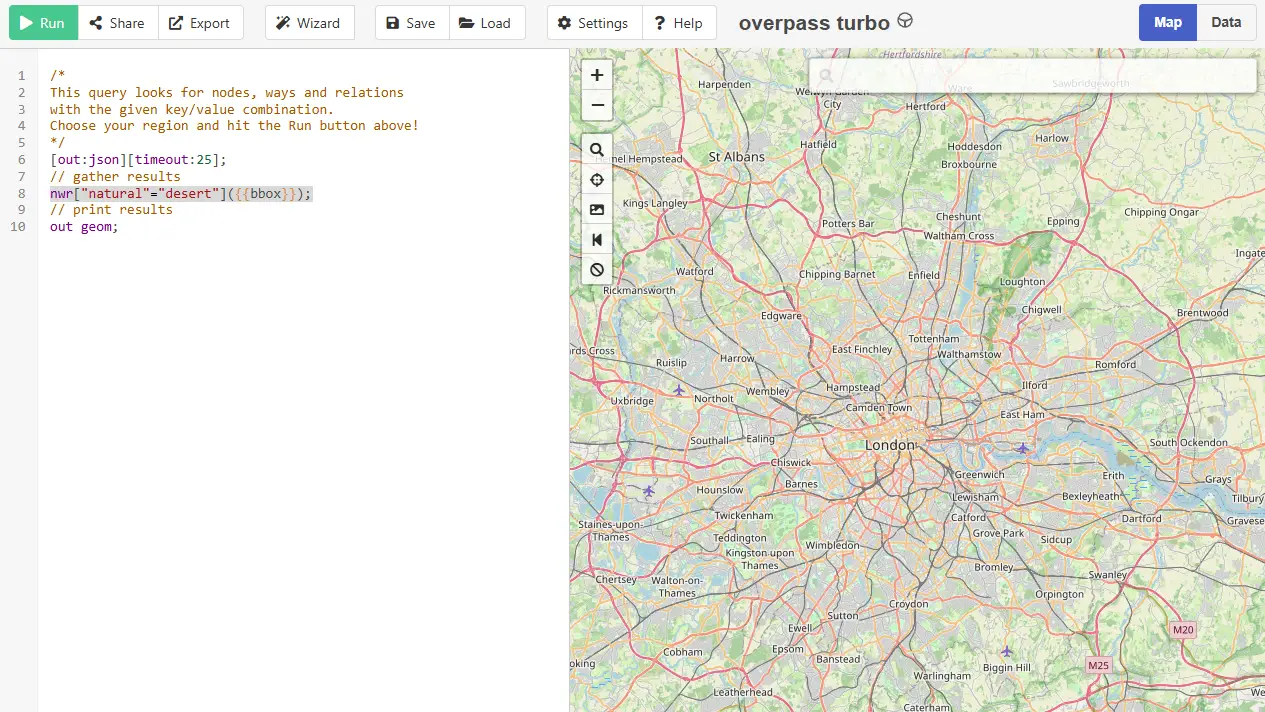This screenshot has height=712, width=1265.
Task: Click the select bbox manually image icon
Action: pyautogui.click(x=597, y=210)
